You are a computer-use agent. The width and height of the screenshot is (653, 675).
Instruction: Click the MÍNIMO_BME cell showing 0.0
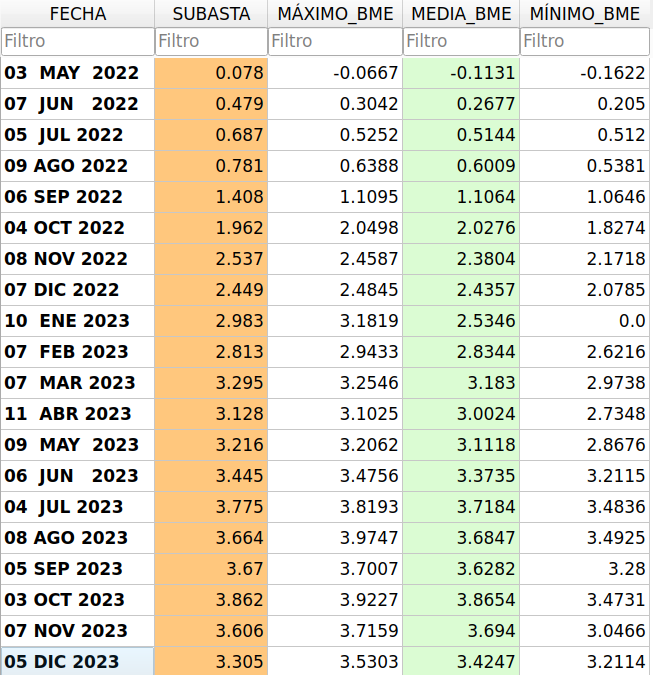pyautogui.click(x=586, y=321)
